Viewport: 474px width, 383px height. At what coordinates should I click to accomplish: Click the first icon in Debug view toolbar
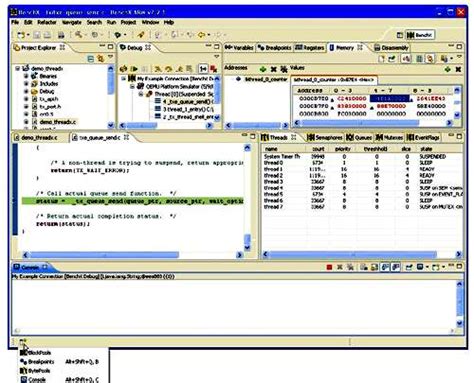[123, 69]
